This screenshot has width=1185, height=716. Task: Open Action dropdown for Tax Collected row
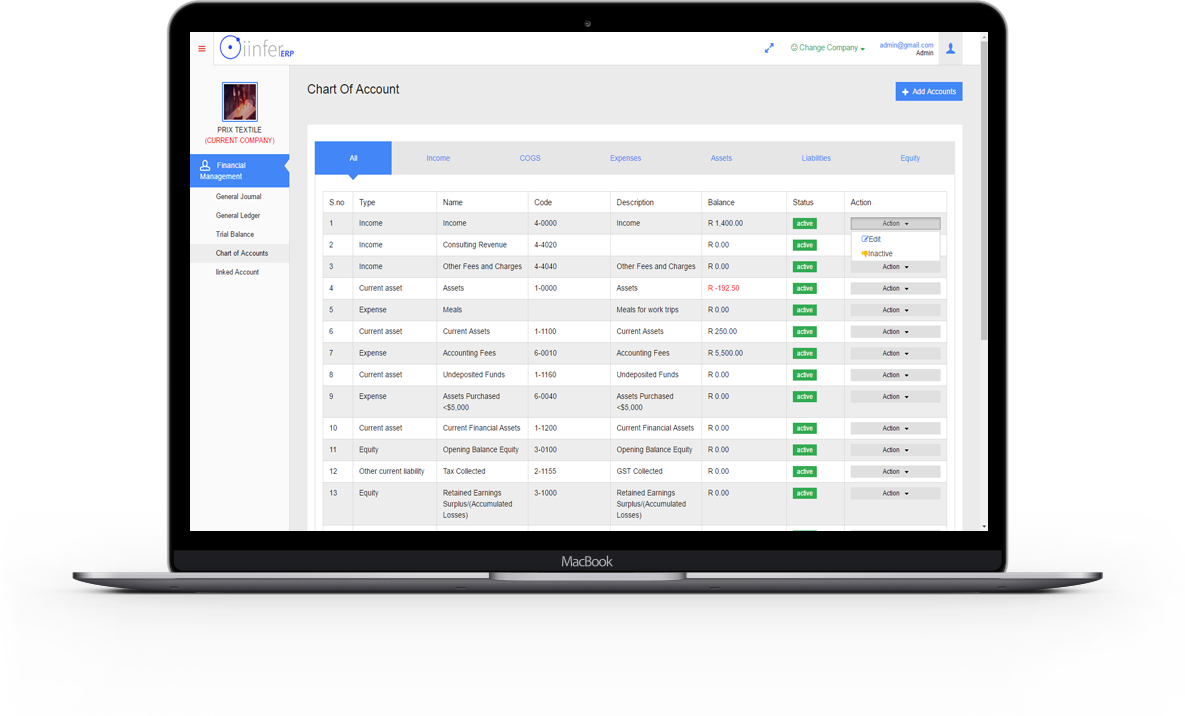(896, 472)
